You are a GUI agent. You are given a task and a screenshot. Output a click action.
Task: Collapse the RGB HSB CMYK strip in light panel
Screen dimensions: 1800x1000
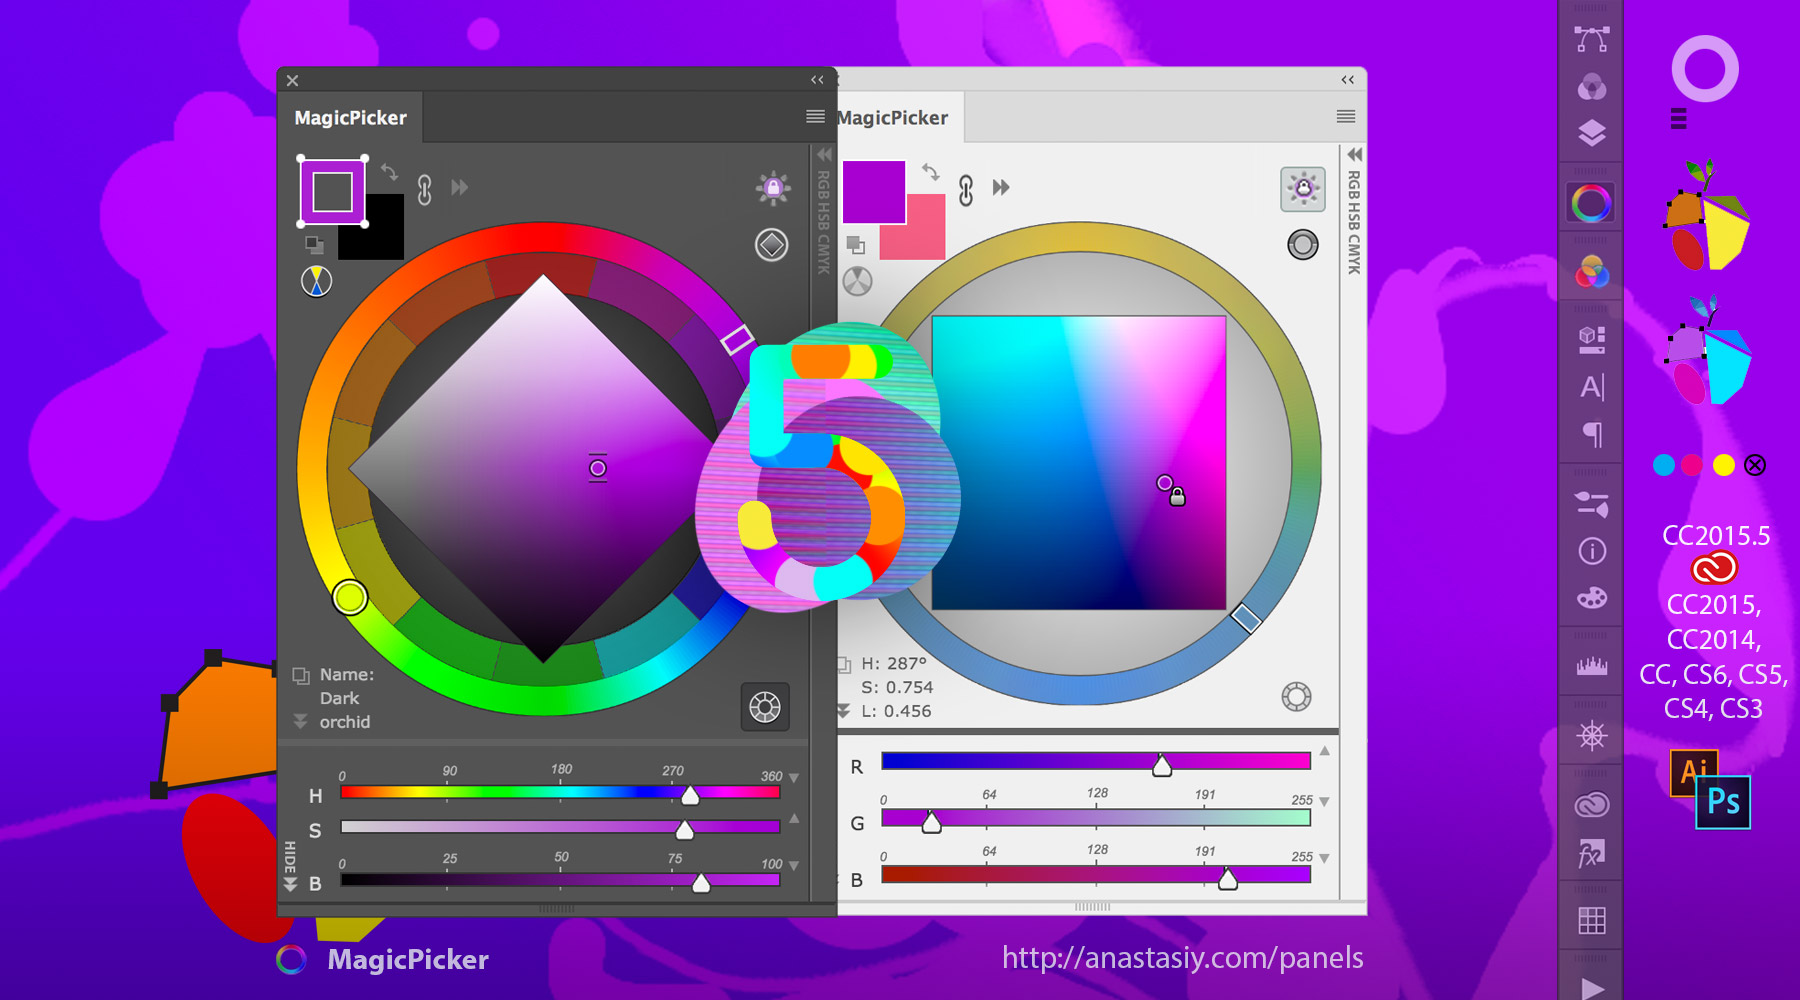coord(1355,155)
